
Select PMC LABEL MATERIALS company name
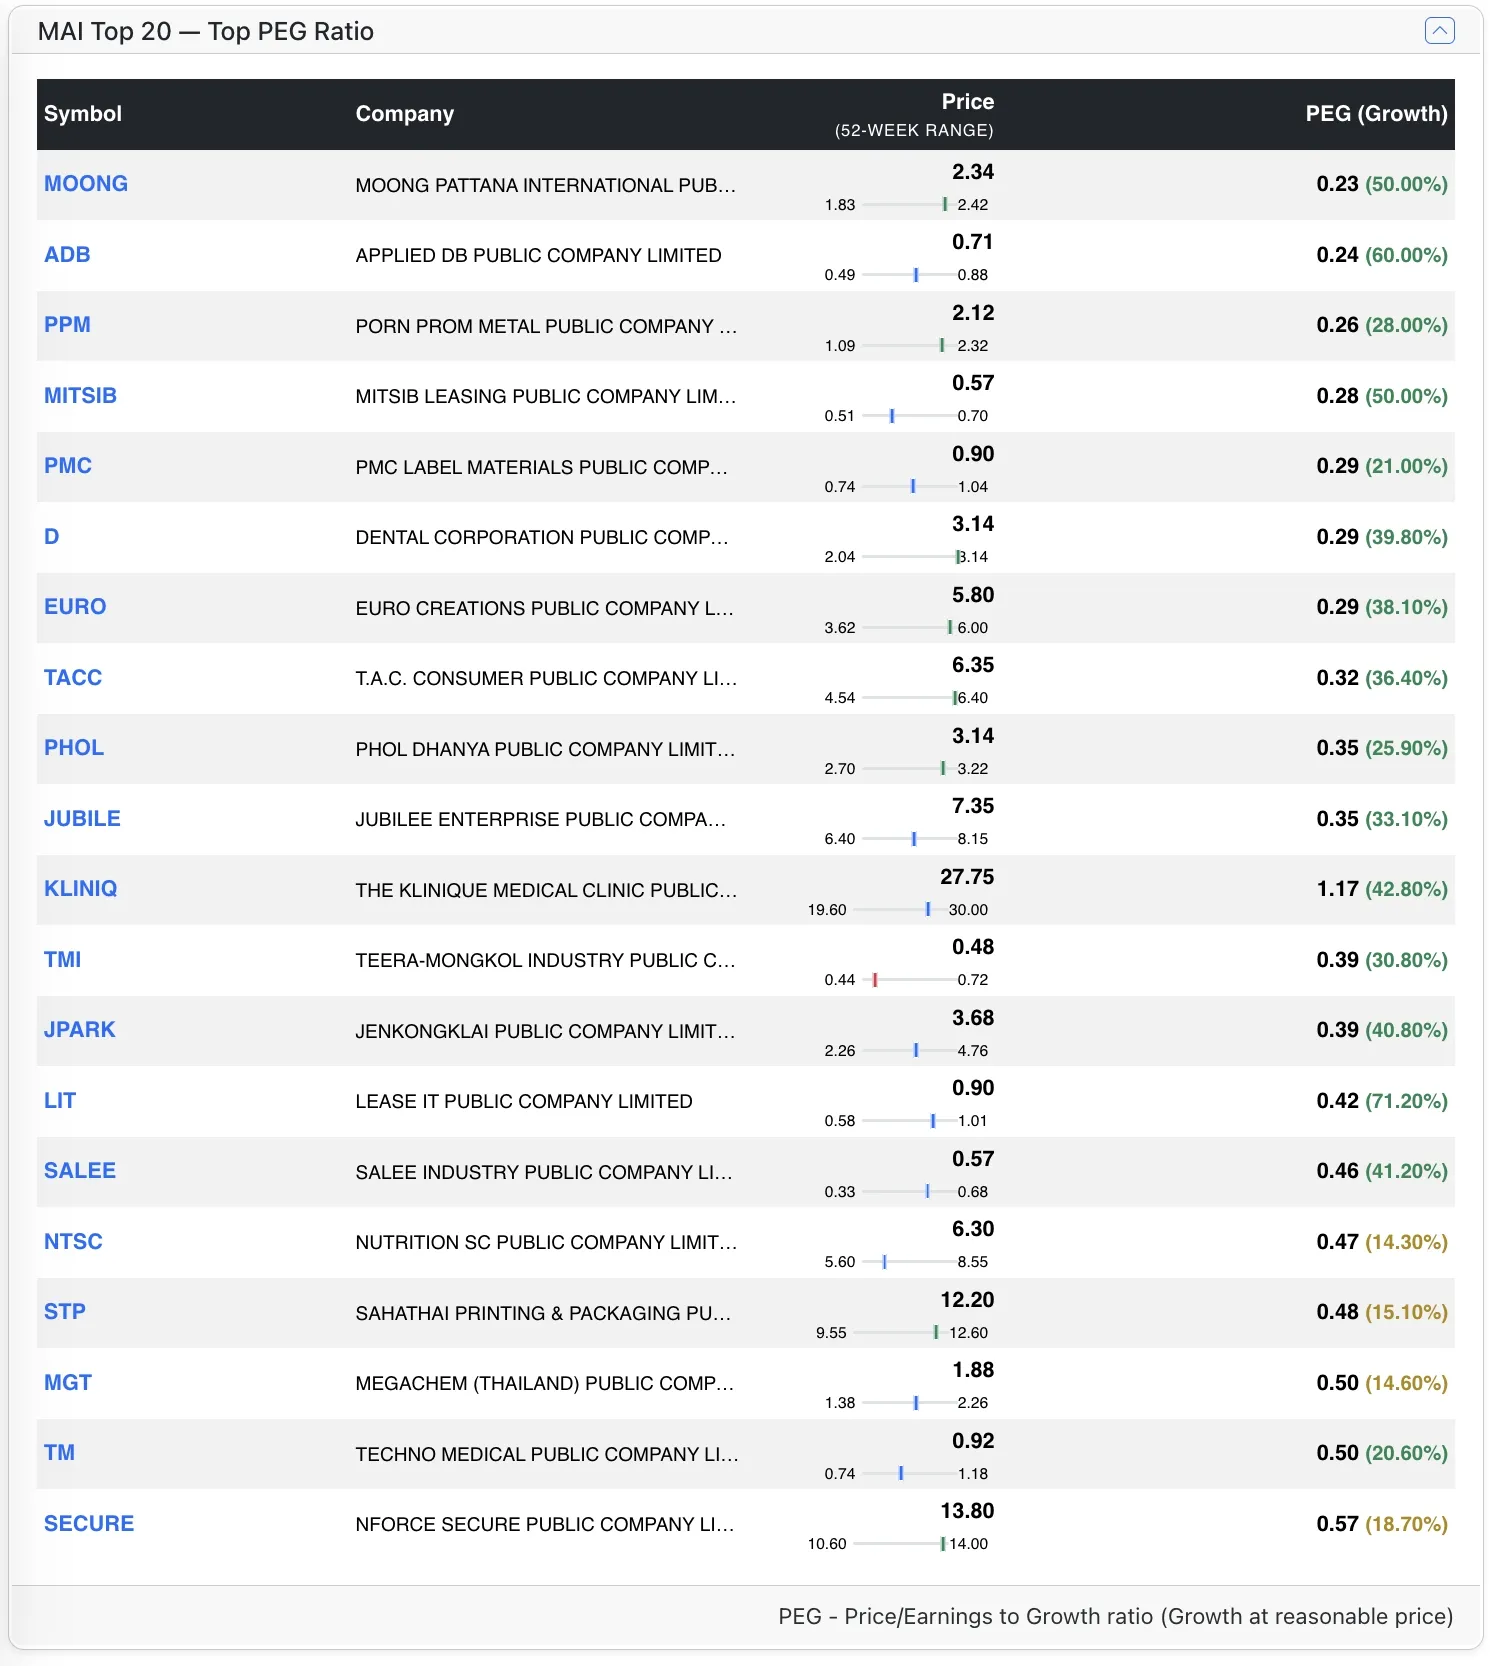[542, 467]
